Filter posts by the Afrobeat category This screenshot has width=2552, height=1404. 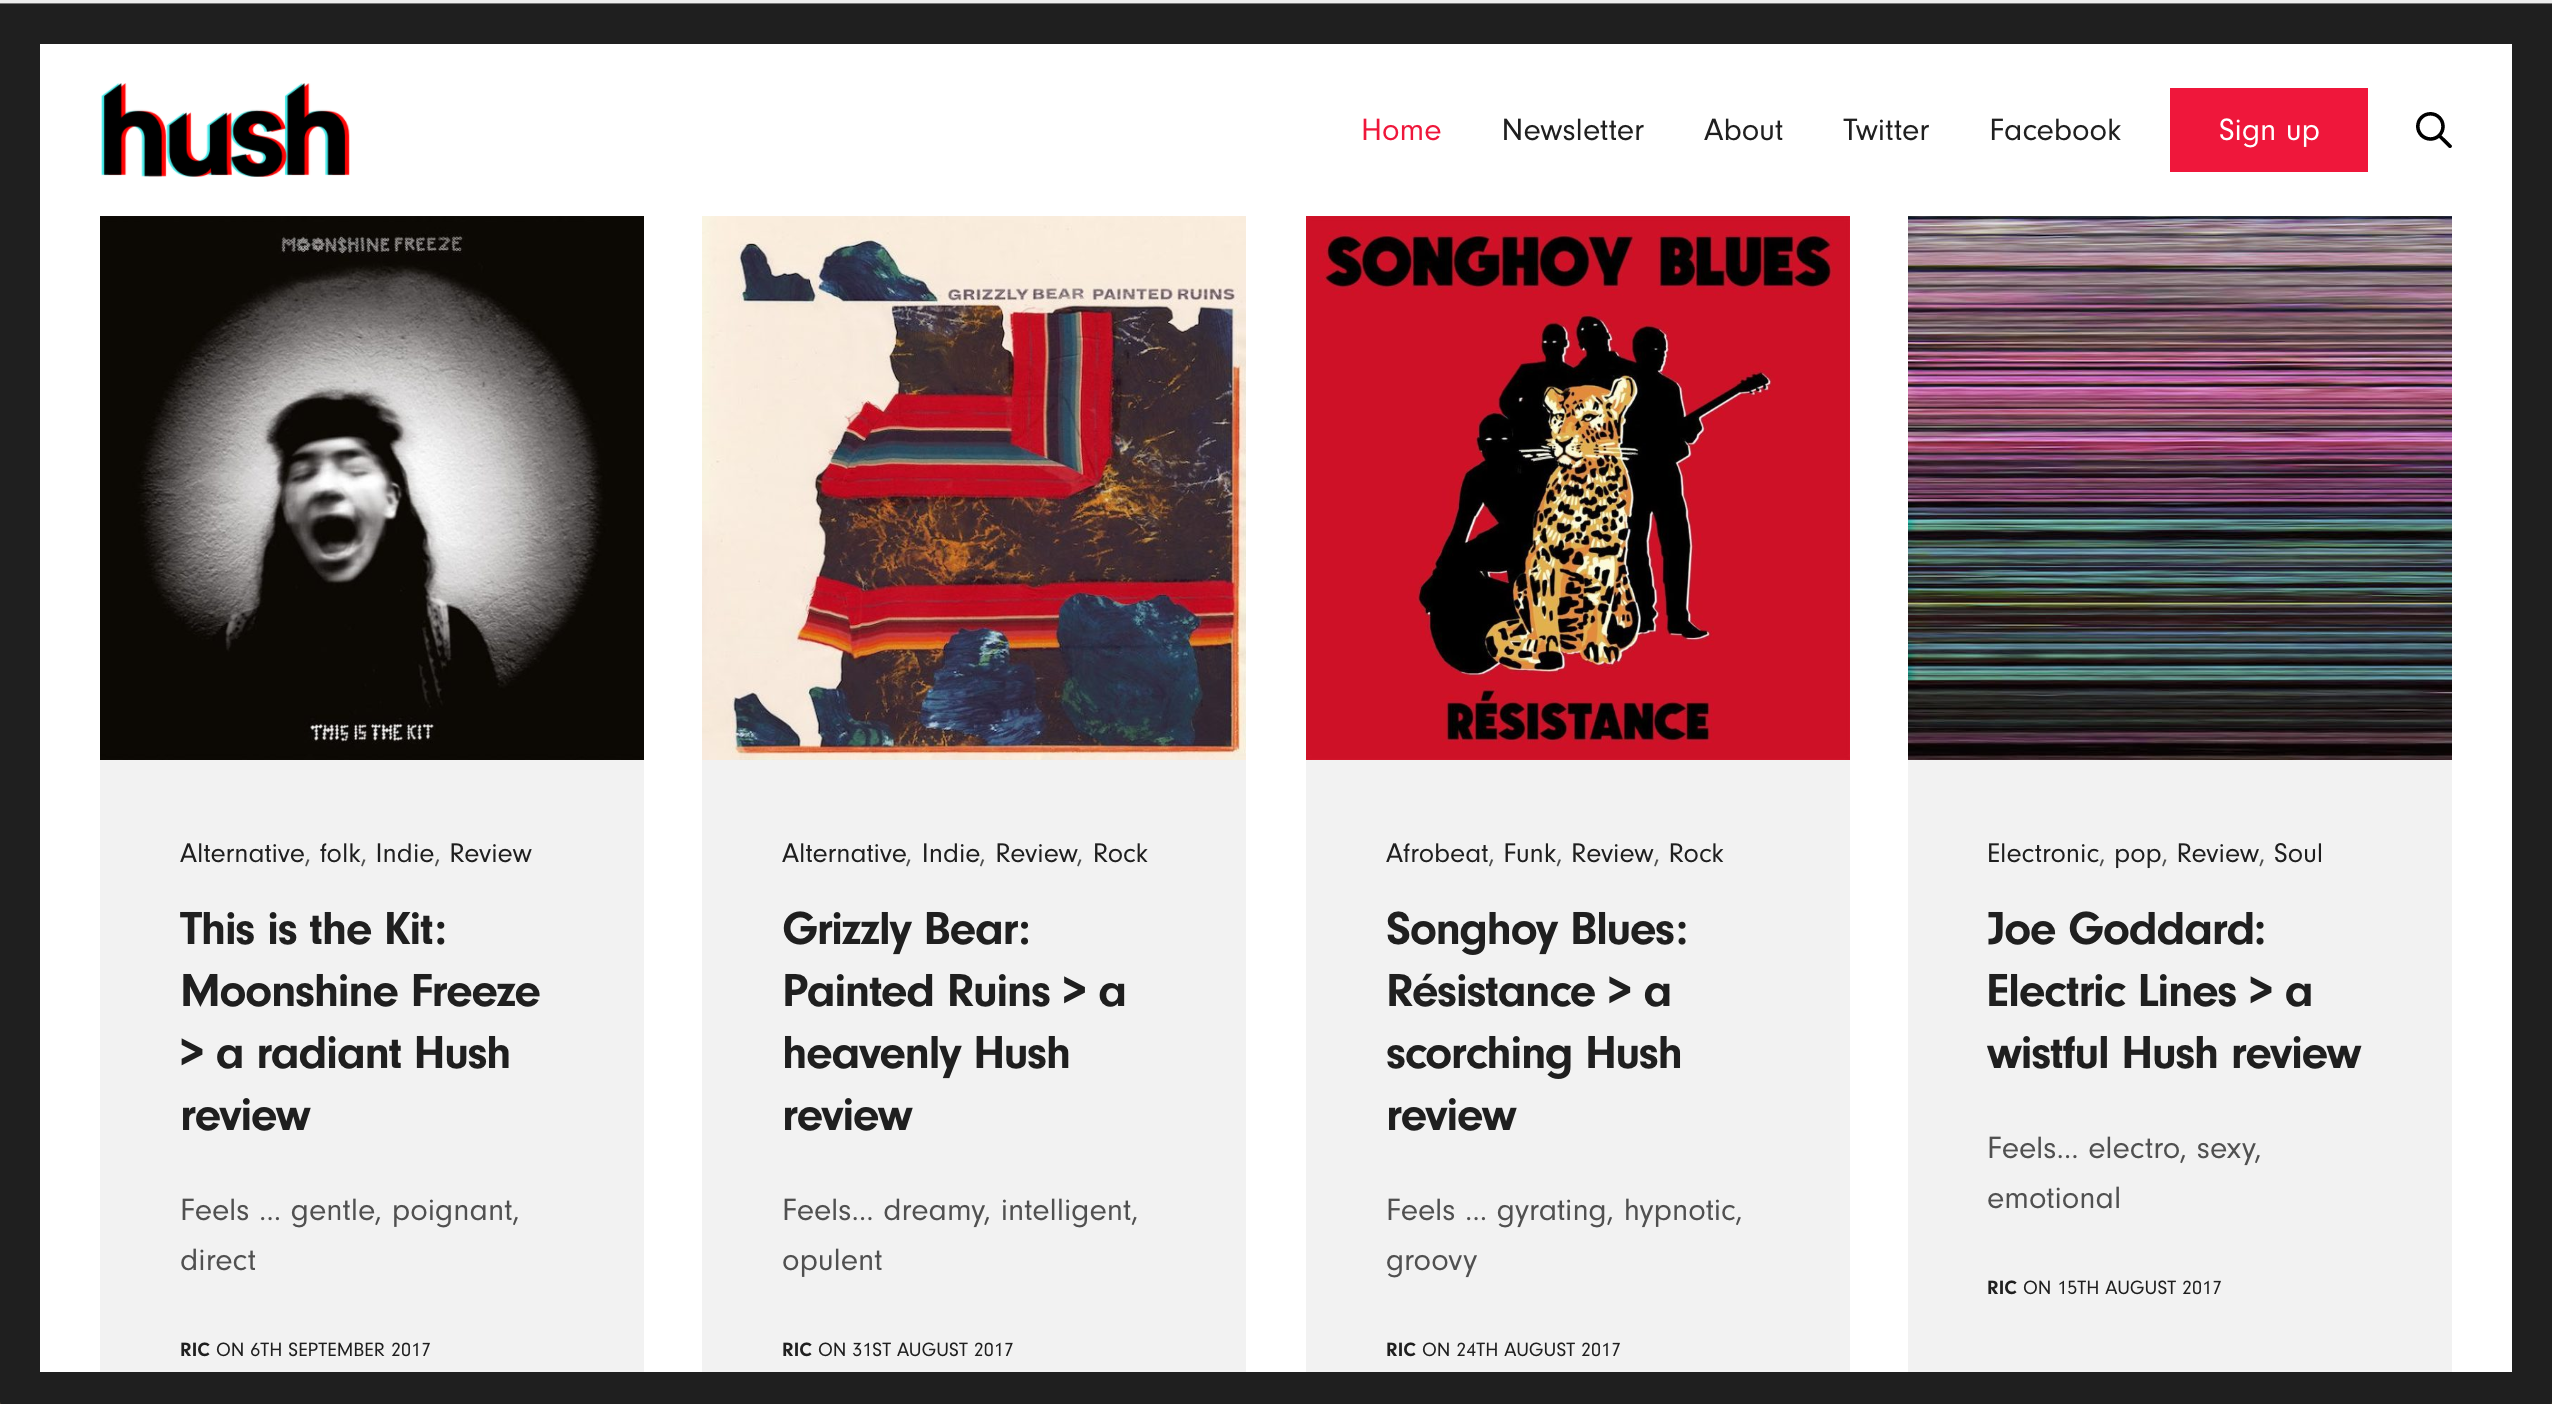[1436, 853]
